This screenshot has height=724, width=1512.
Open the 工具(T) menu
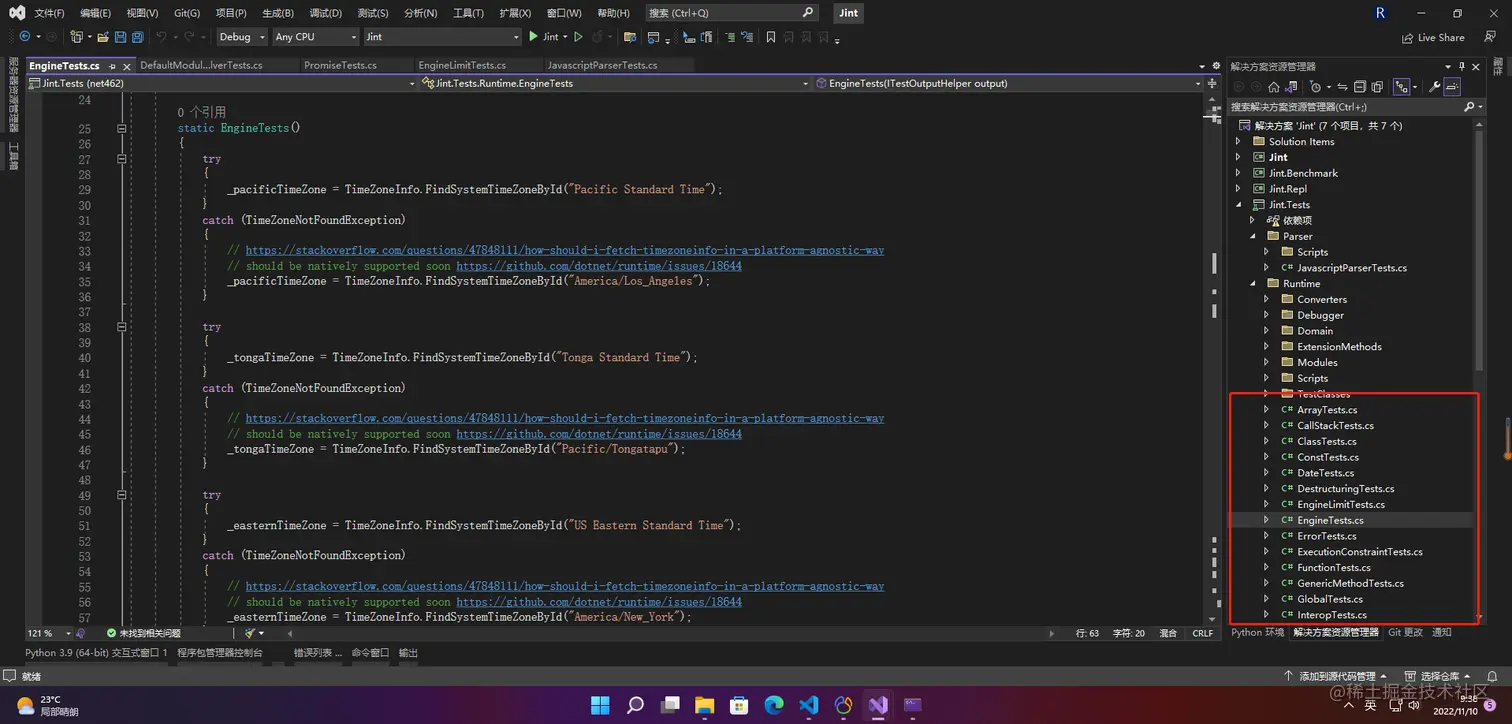pyautogui.click(x=468, y=13)
